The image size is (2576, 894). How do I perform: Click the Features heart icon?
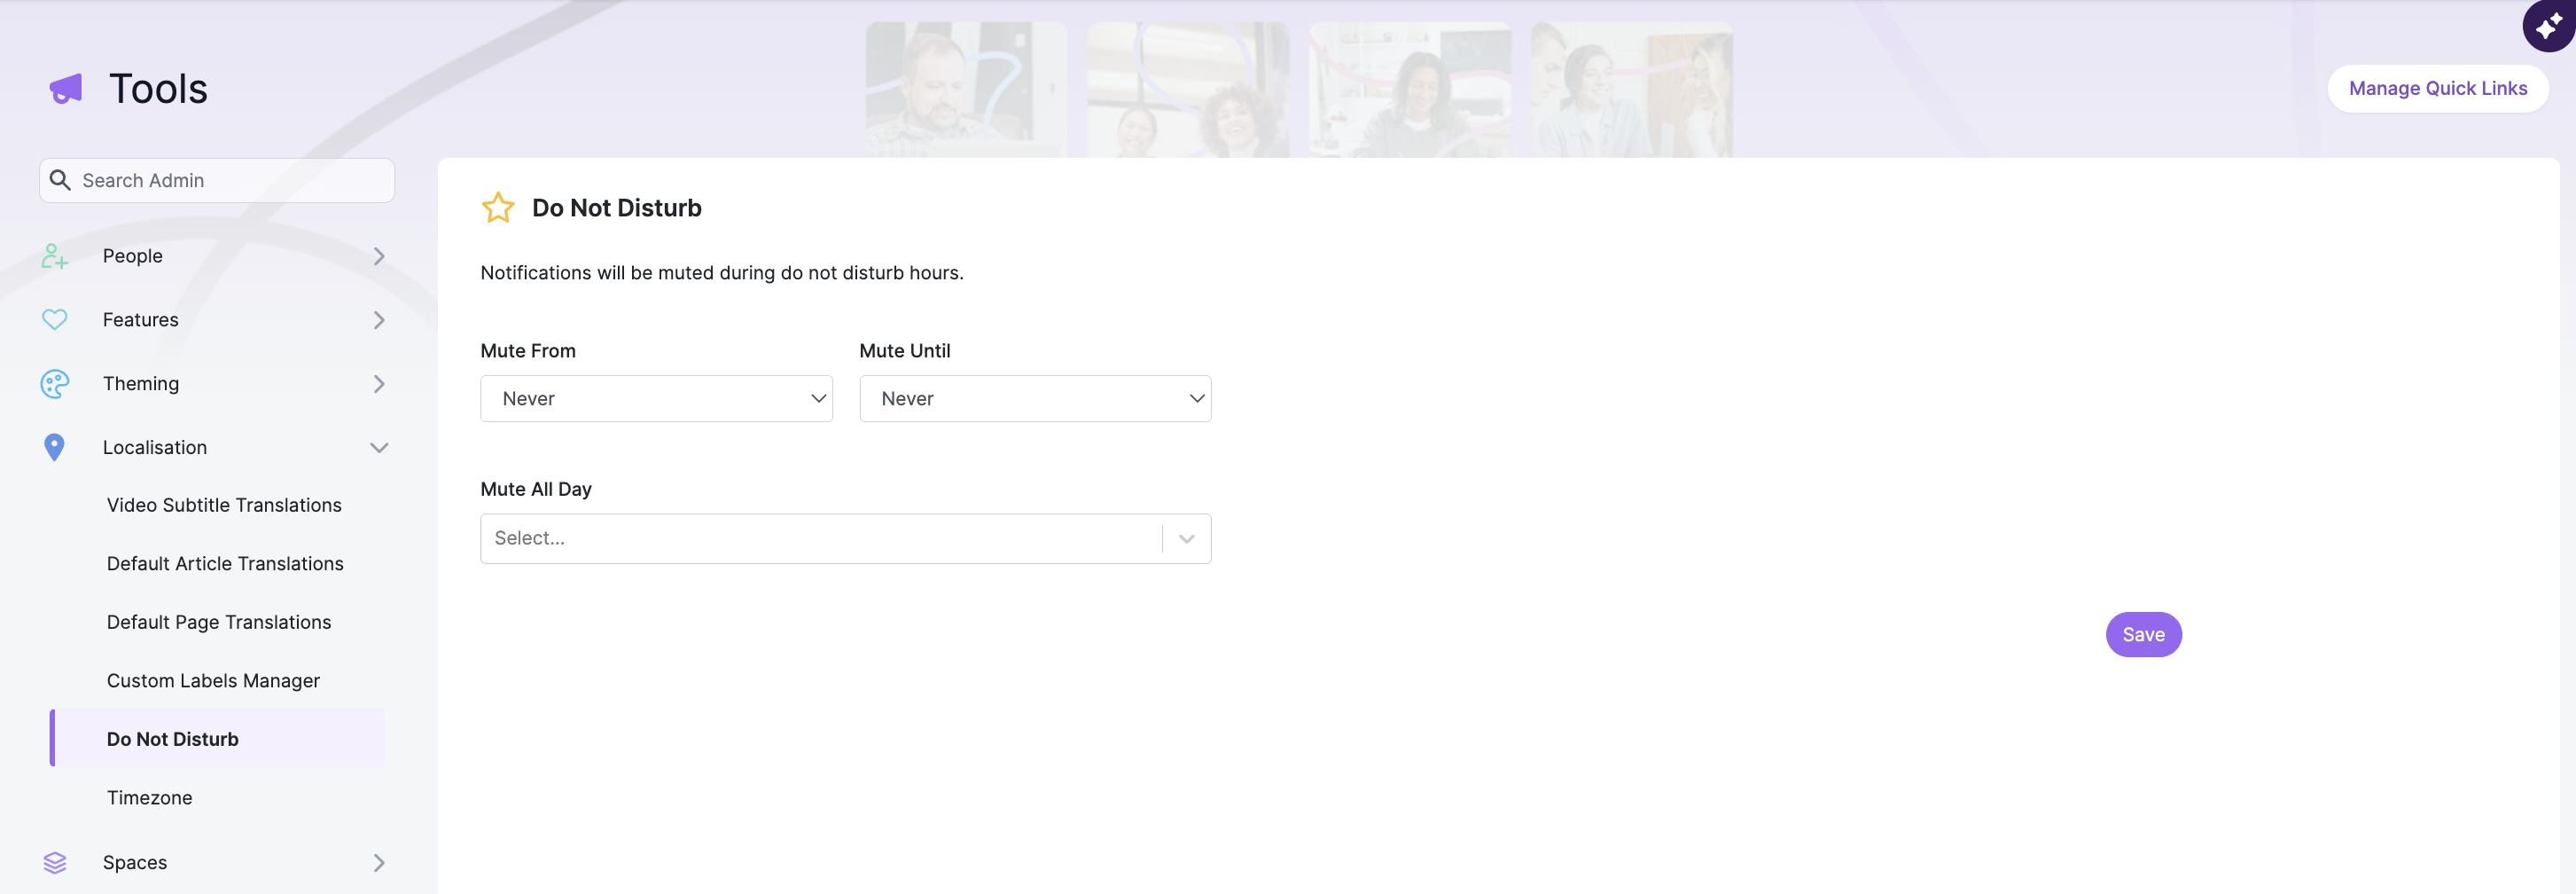pyautogui.click(x=55, y=320)
